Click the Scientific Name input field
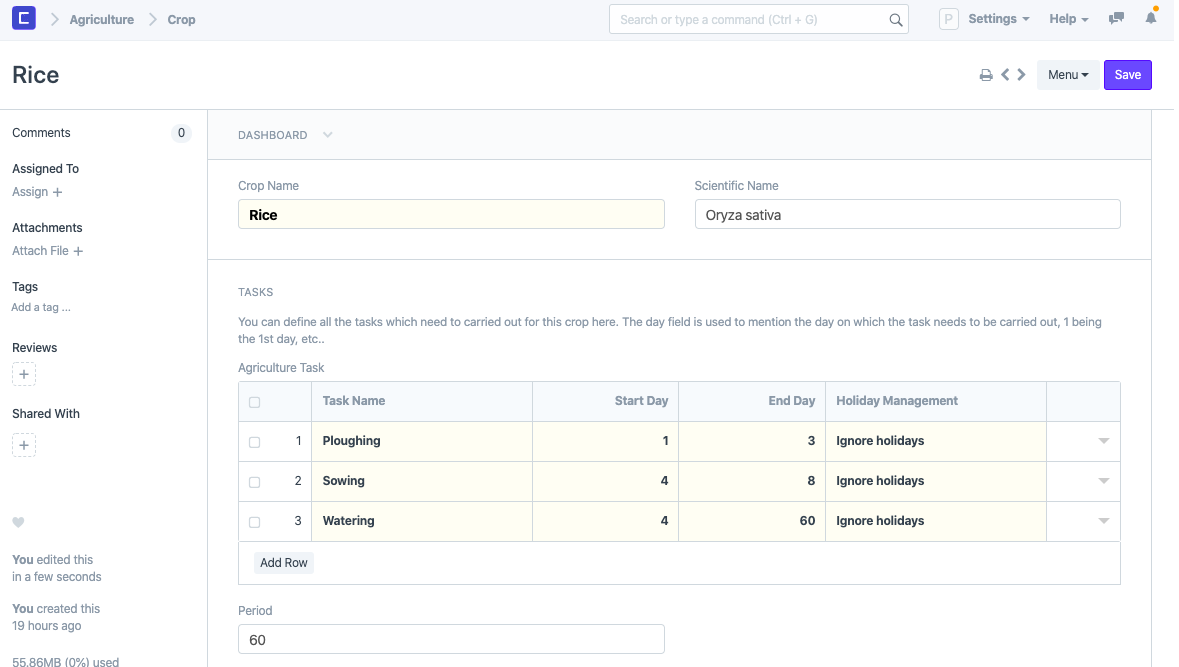 tap(907, 215)
